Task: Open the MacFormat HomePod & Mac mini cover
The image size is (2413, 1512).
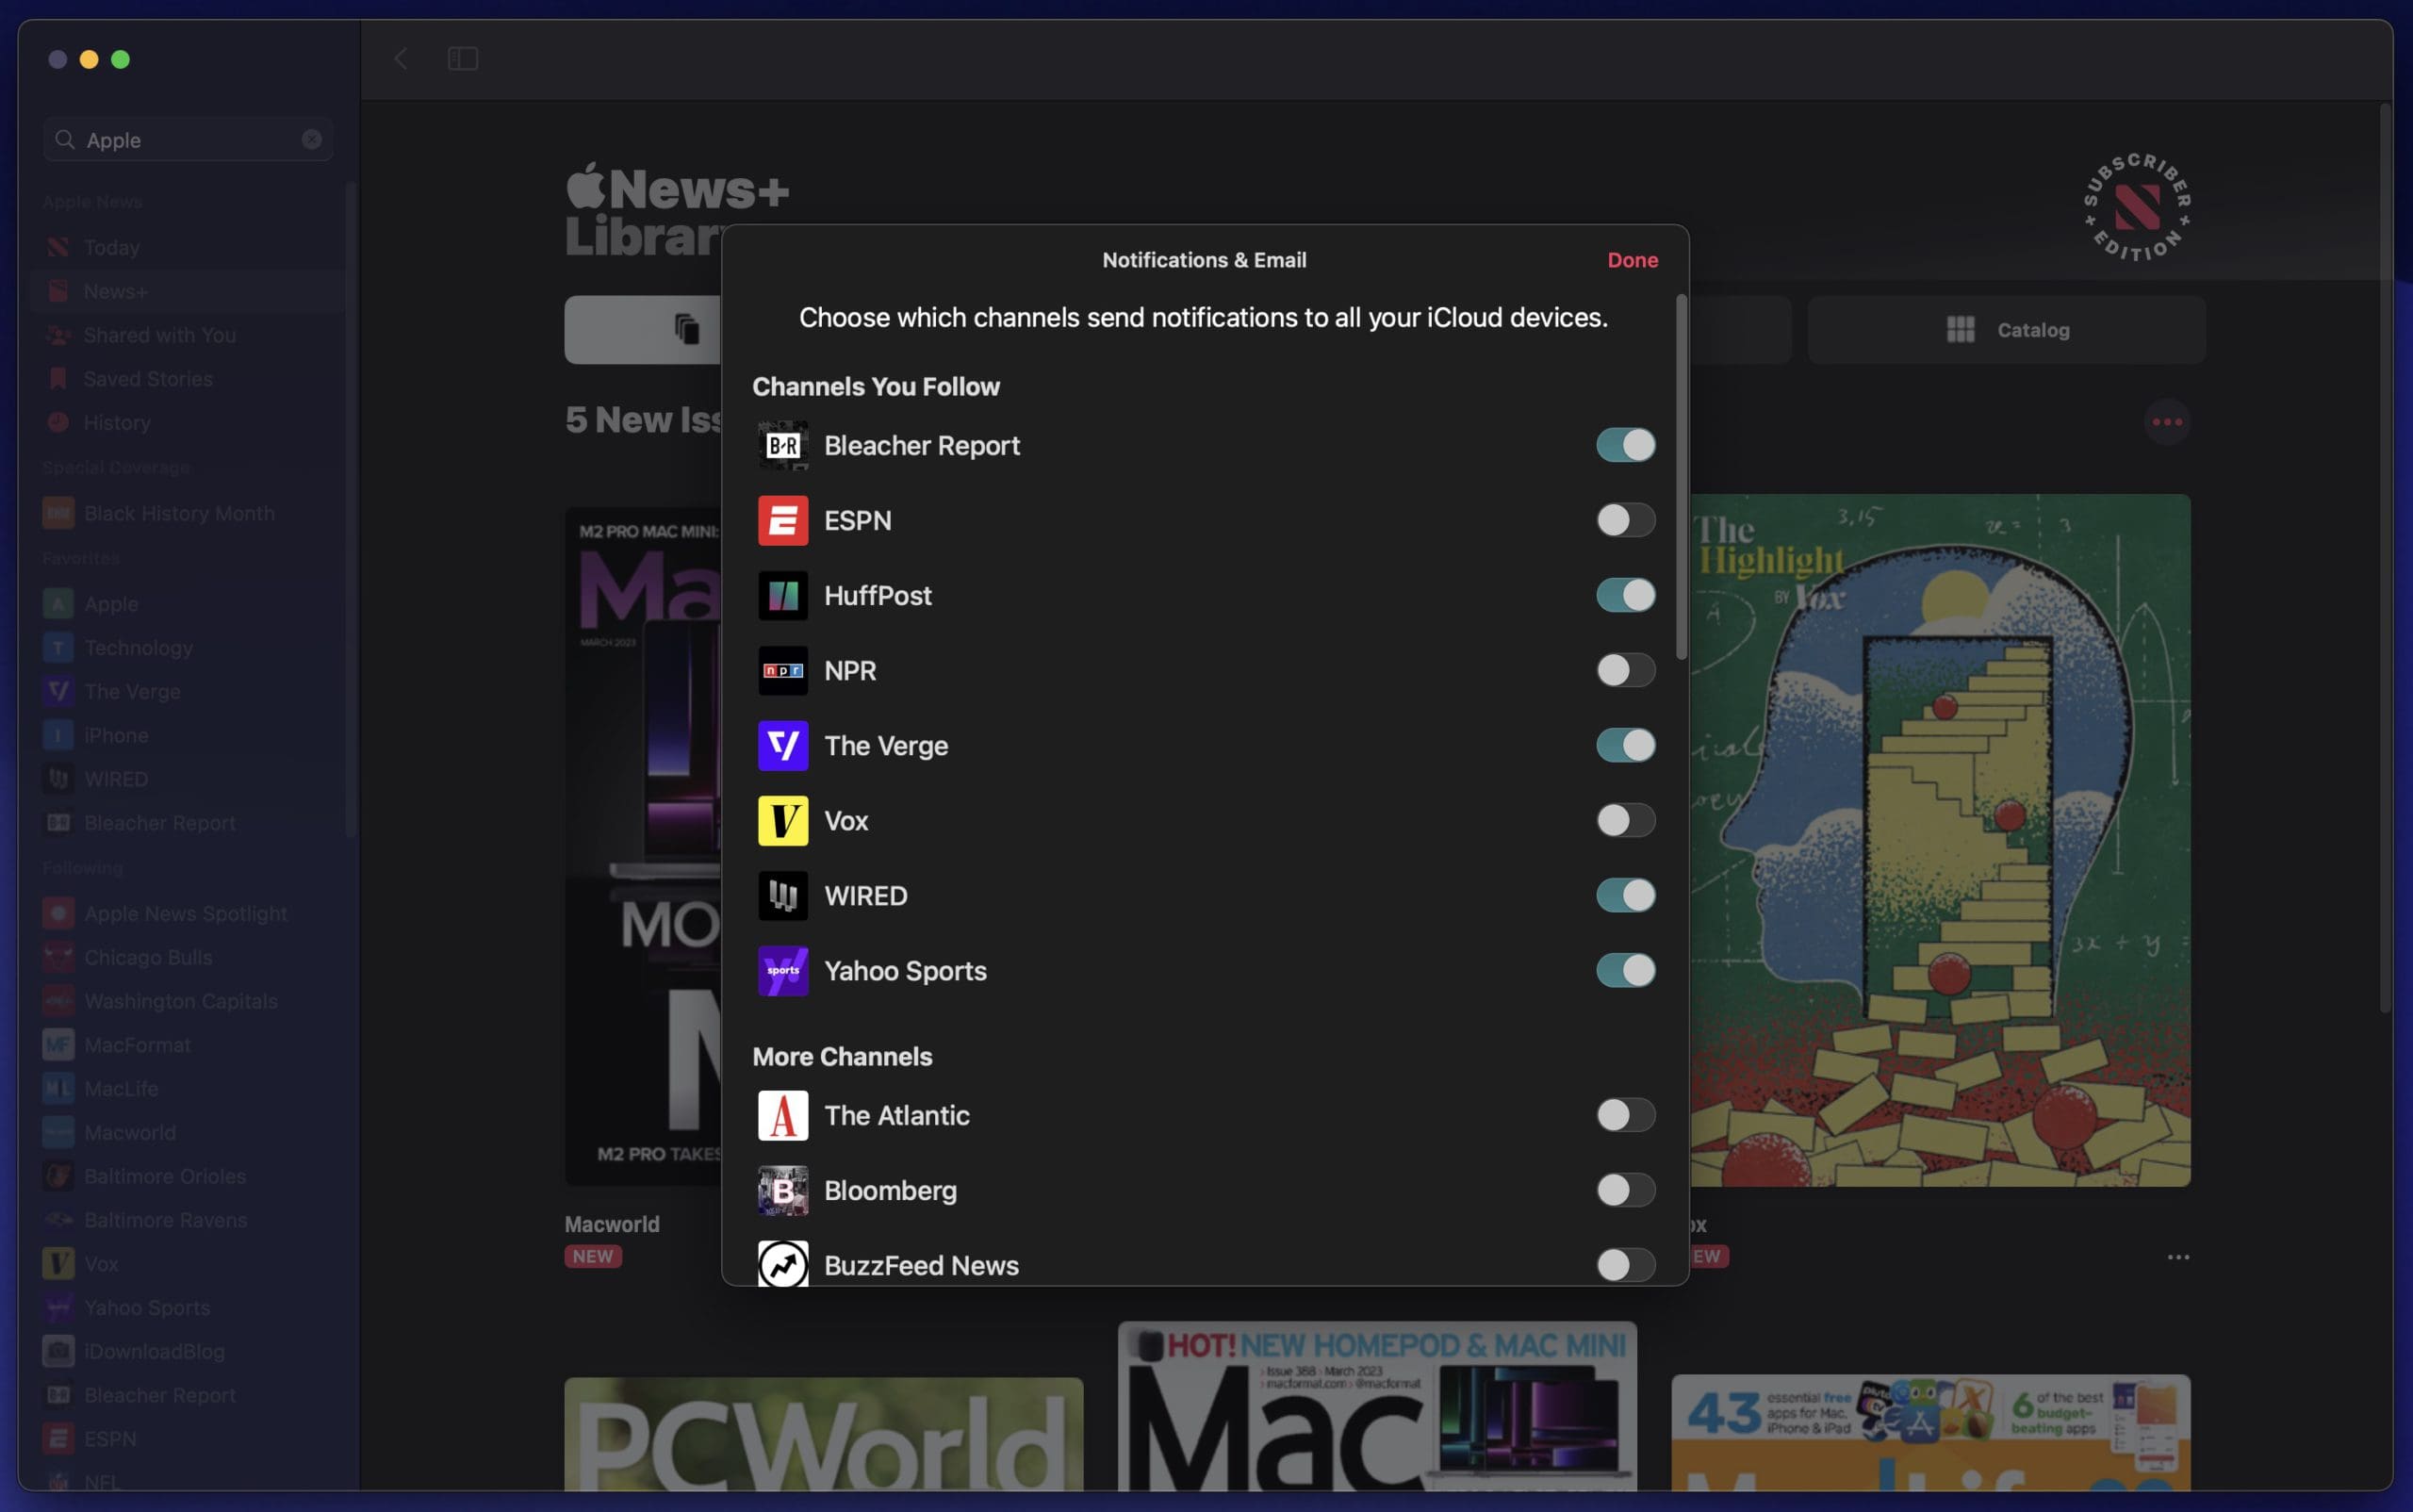Action: pyautogui.click(x=1377, y=1406)
